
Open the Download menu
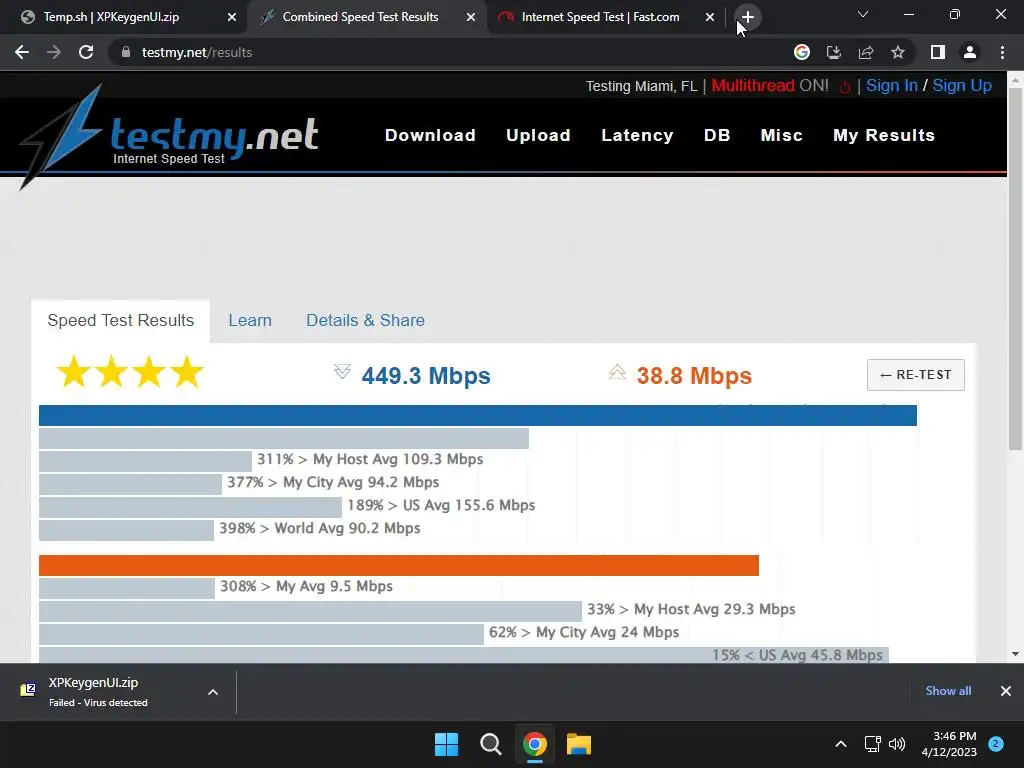click(430, 135)
